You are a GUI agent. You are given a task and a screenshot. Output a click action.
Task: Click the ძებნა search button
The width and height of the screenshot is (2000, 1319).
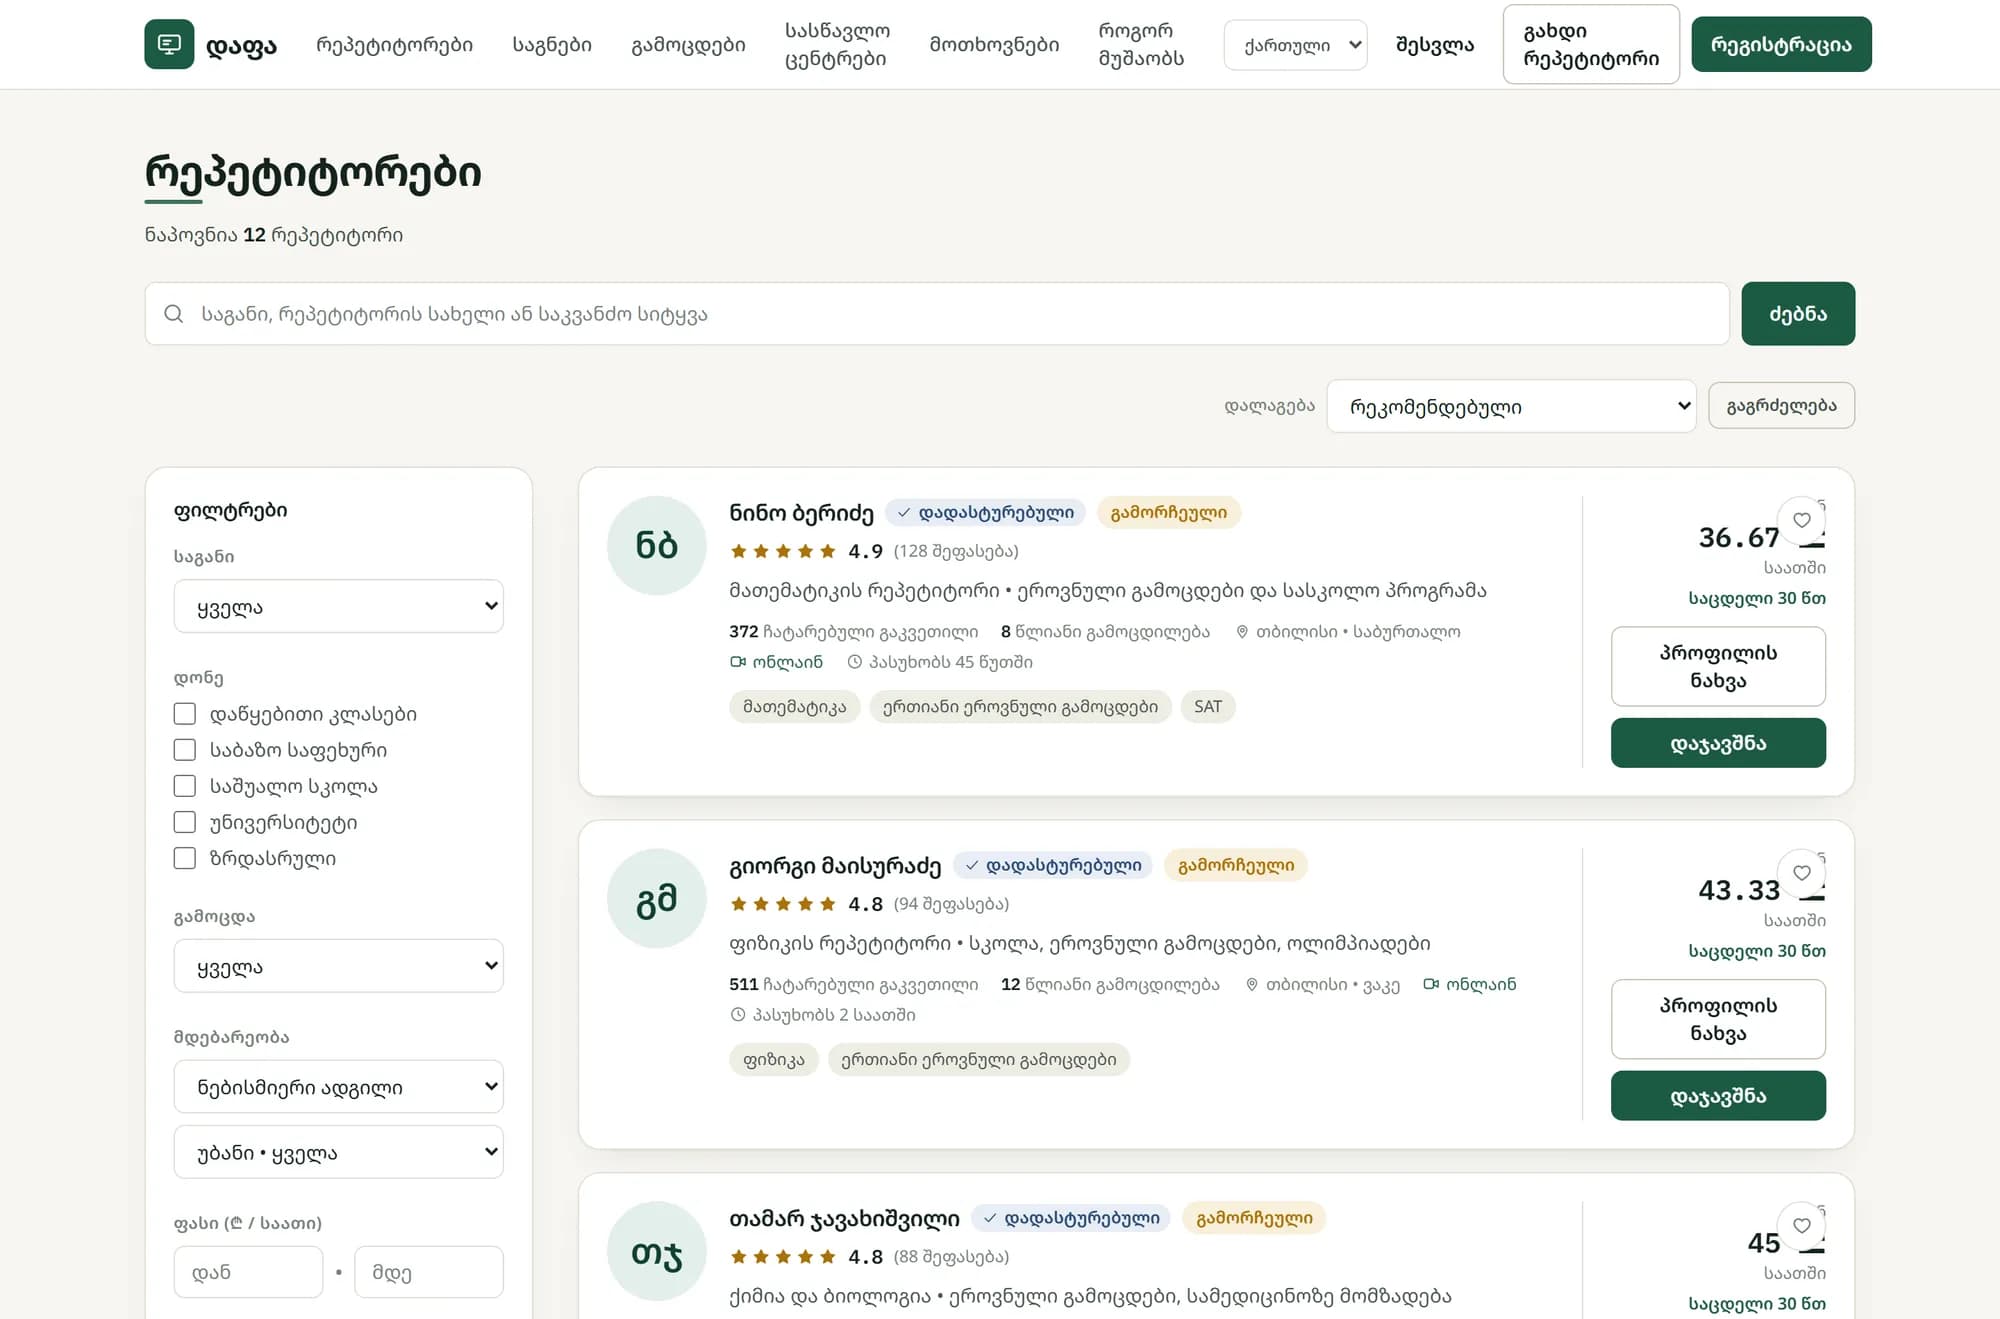click(x=1798, y=314)
